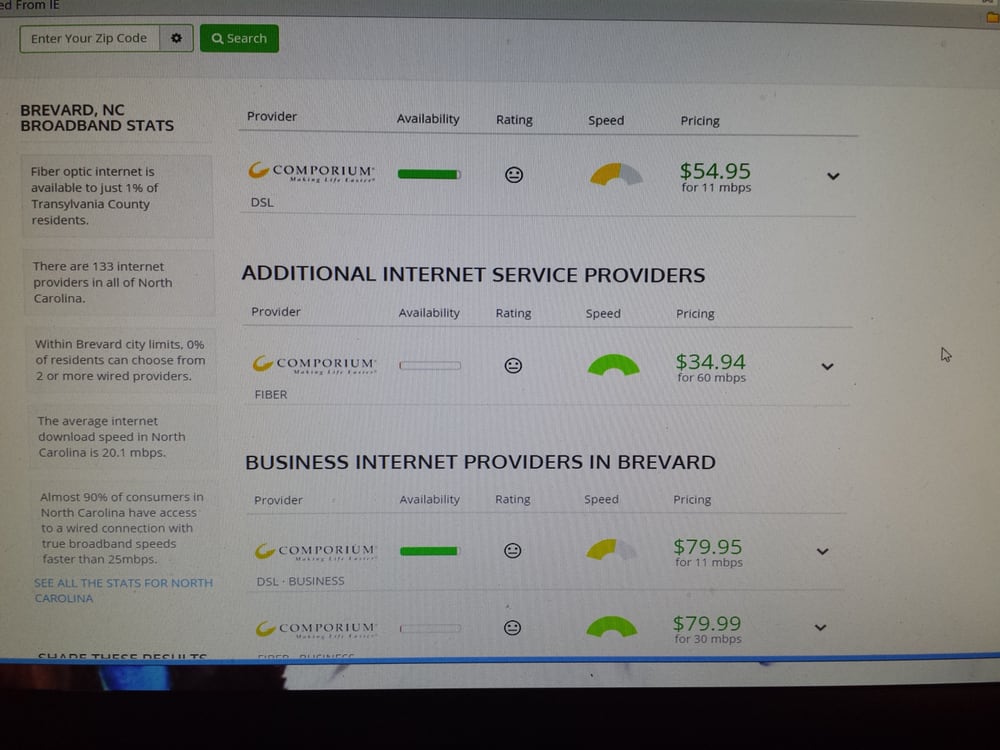This screenshot has width=1000, height=750.
Task: Click the Comporium DSL provider logo
Action: (311, 172)
